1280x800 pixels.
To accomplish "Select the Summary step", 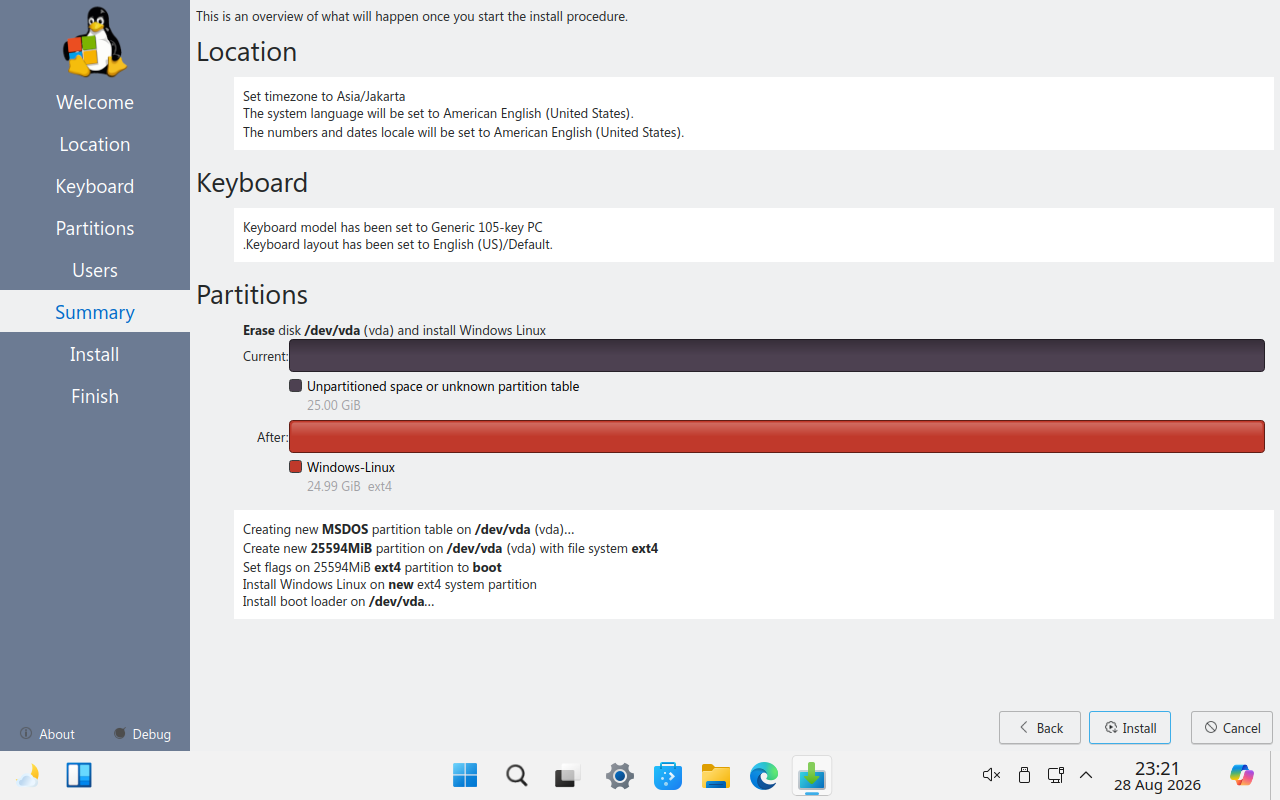I will tap(95, 312).
